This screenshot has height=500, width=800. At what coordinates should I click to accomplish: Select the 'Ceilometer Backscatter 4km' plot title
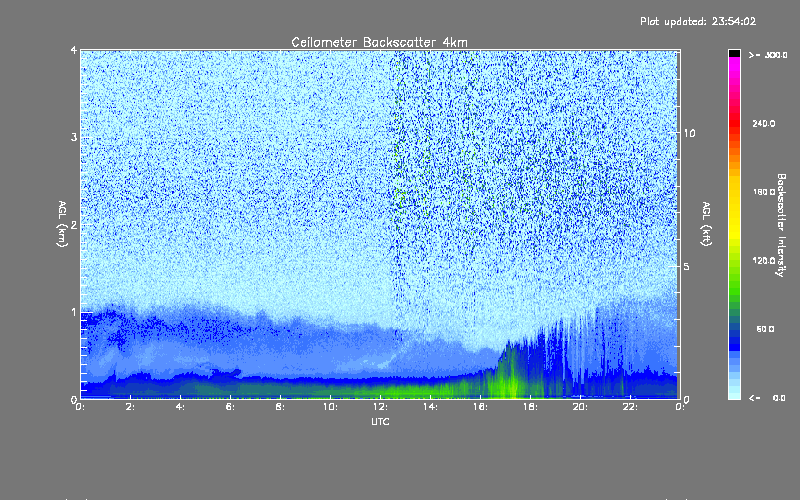coord(379,42)
